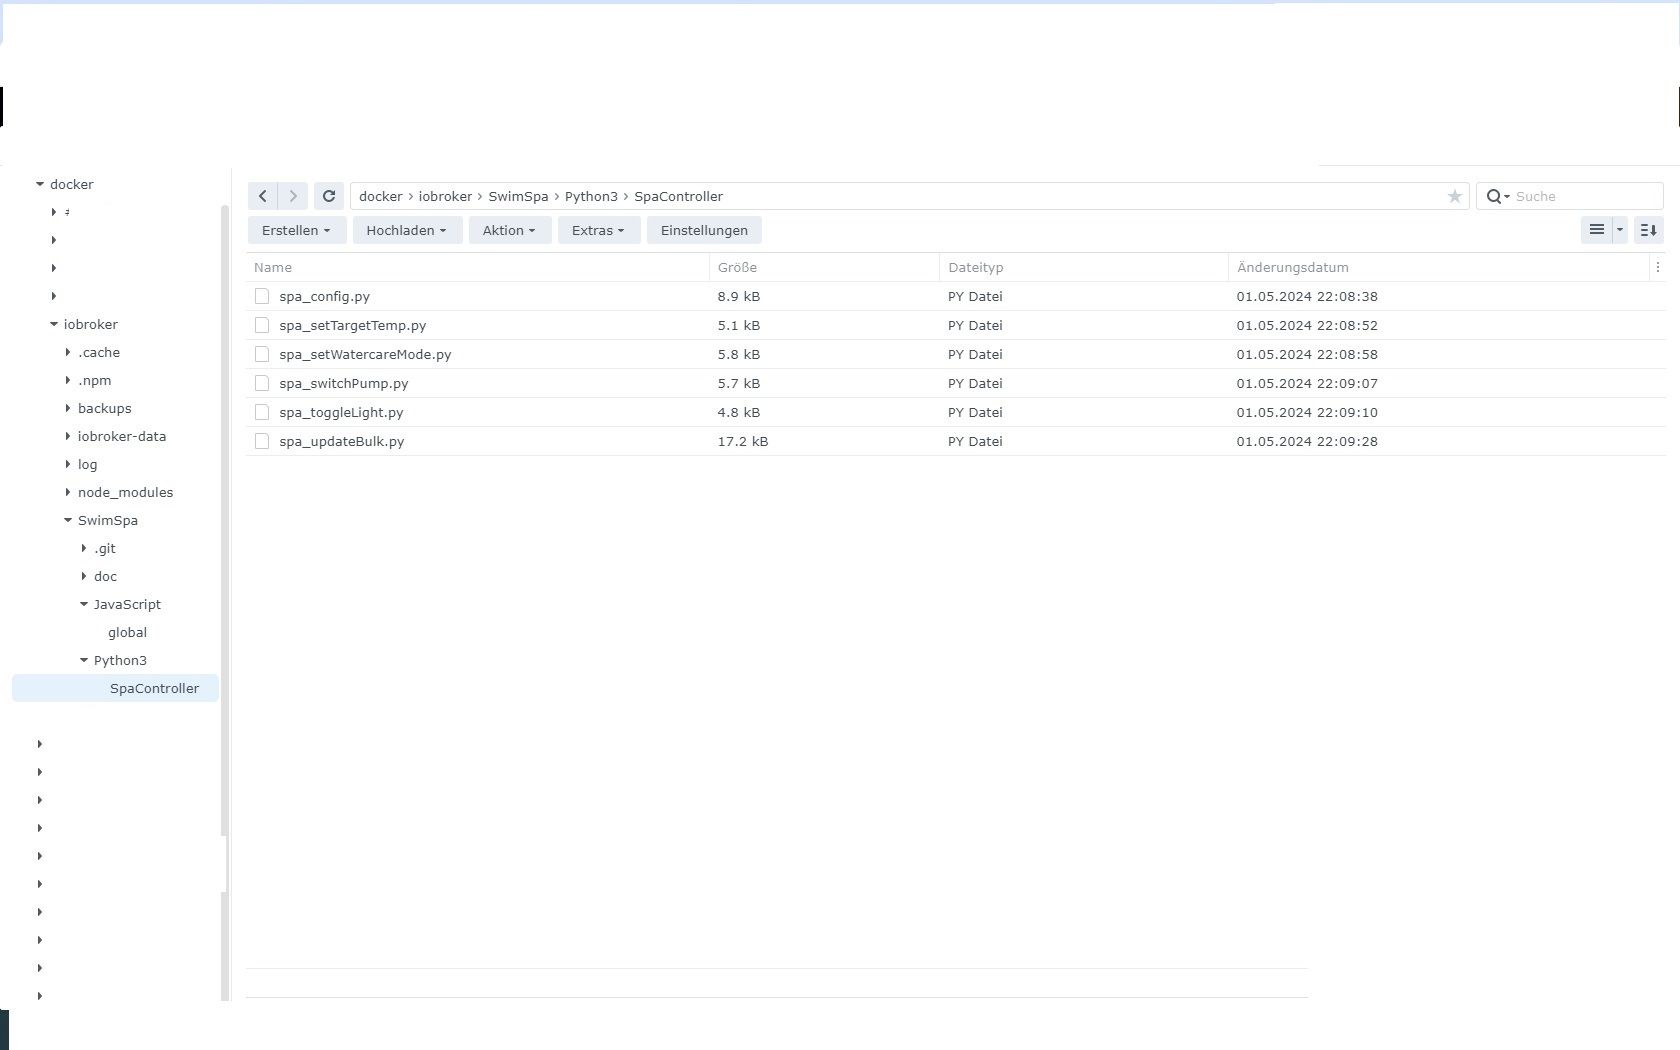Viewport: 1680px width, 1050px height.
Task: Collapse the Python3 folder arrow
Action: [x=84, y=660]
